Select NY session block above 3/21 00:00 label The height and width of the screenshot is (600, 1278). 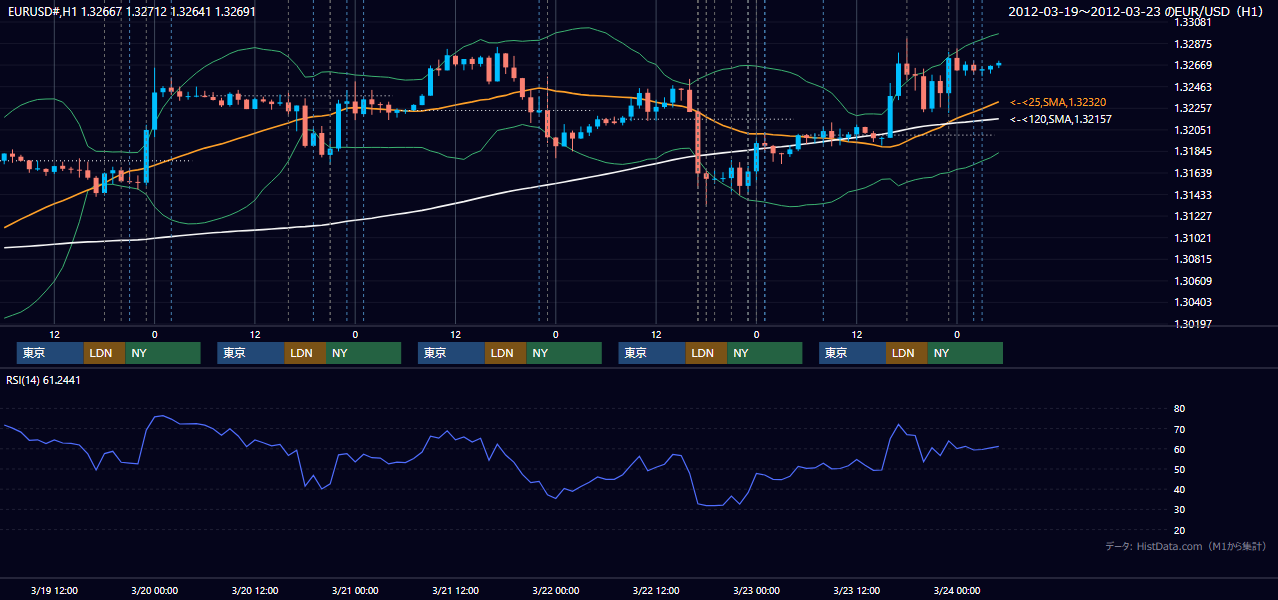364,353
